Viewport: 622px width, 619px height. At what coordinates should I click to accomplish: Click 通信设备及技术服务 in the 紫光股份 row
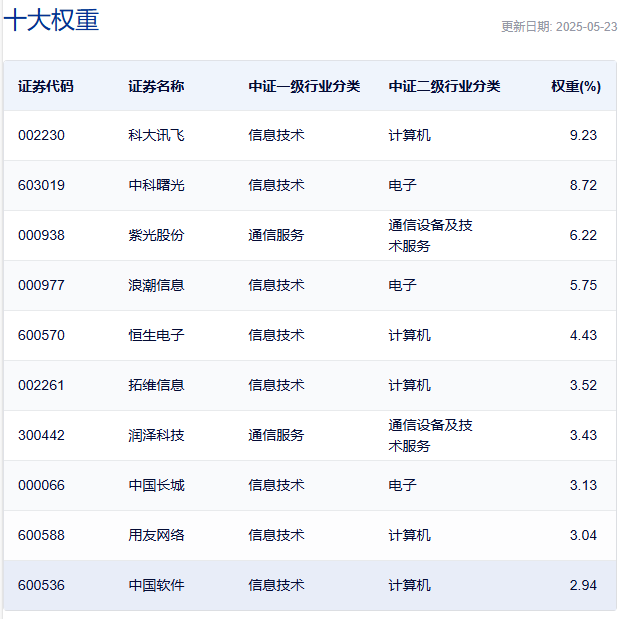430,236
